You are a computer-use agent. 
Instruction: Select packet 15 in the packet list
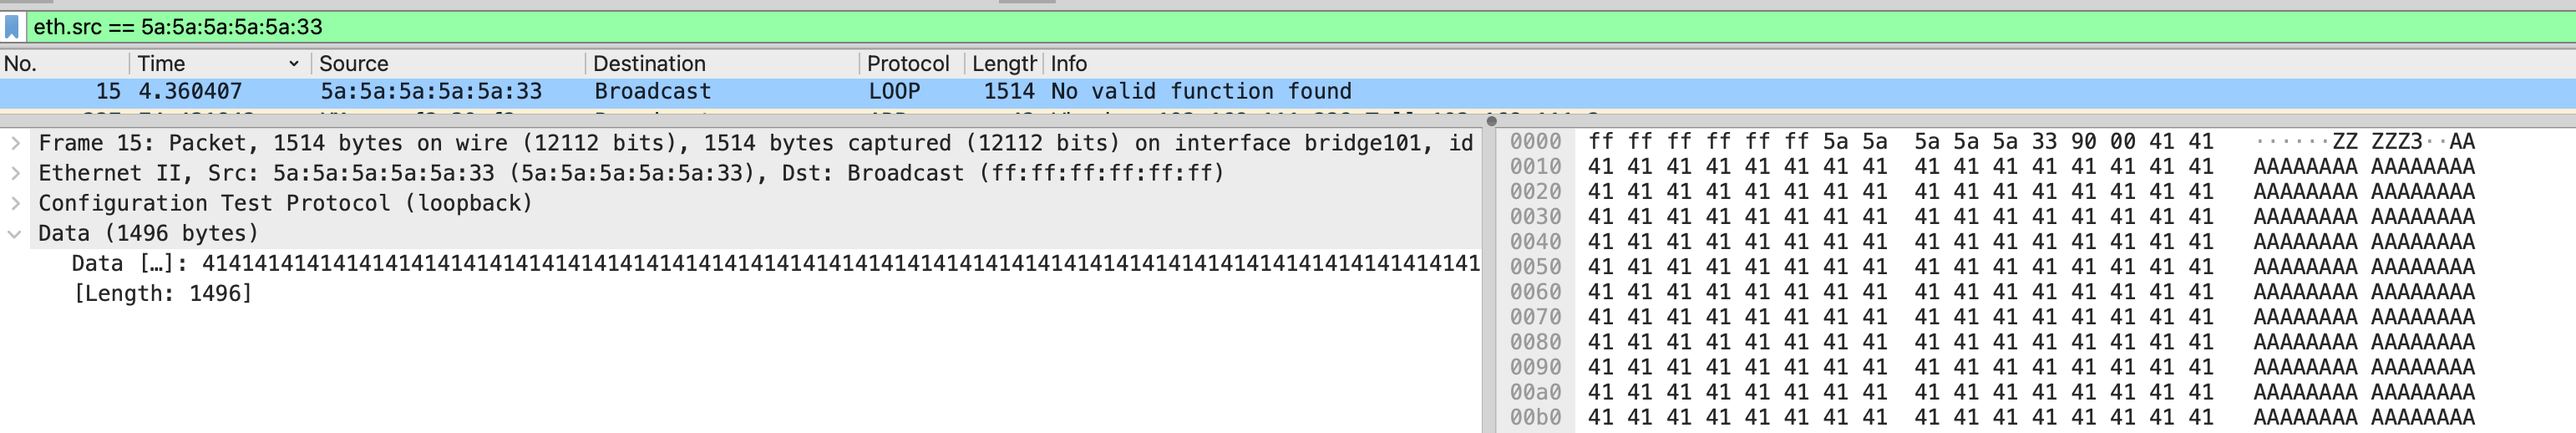[700, 92]
